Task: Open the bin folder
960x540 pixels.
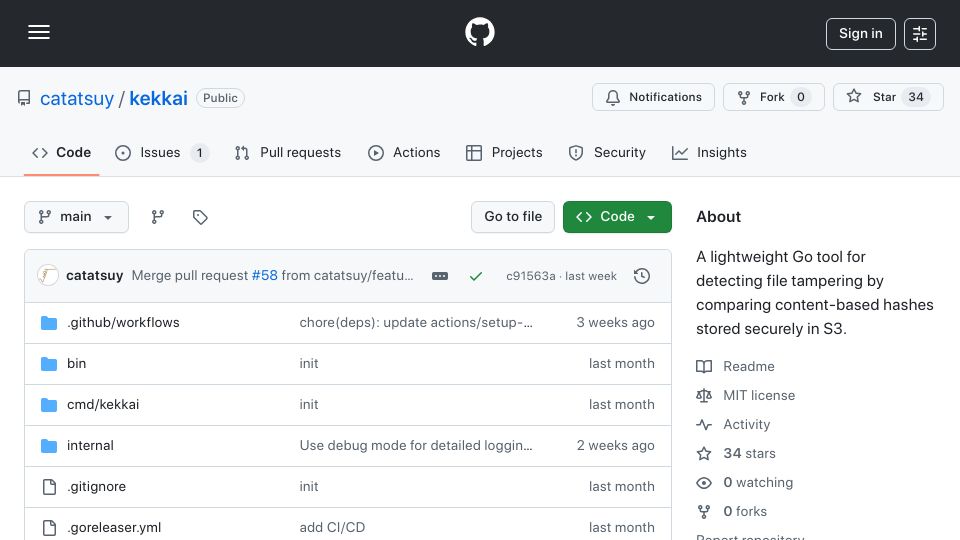Action: pos(77,364)
